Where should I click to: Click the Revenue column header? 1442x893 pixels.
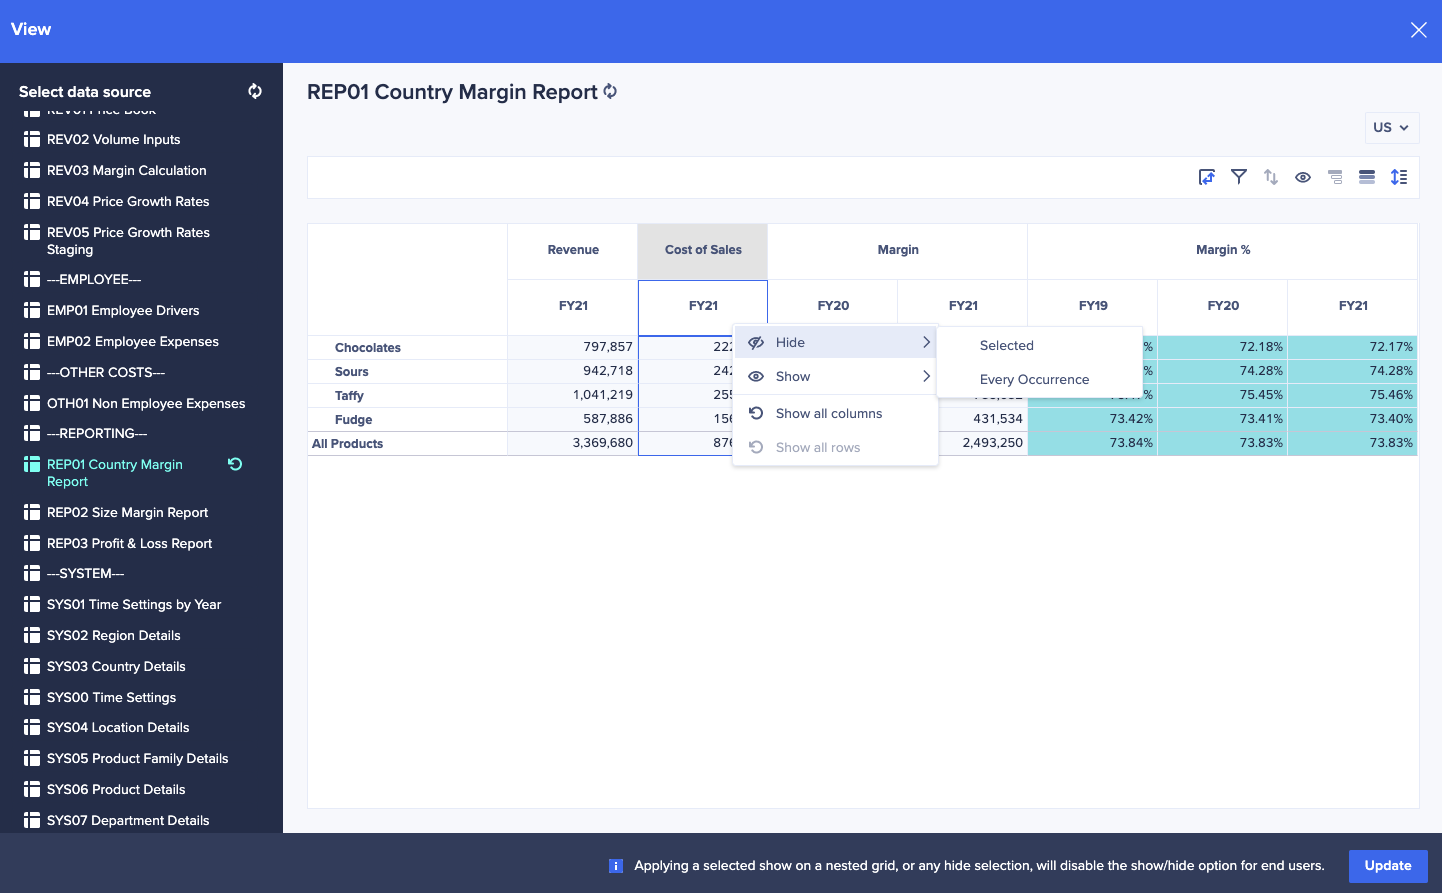pyautogui.click(x=573, y=250)
